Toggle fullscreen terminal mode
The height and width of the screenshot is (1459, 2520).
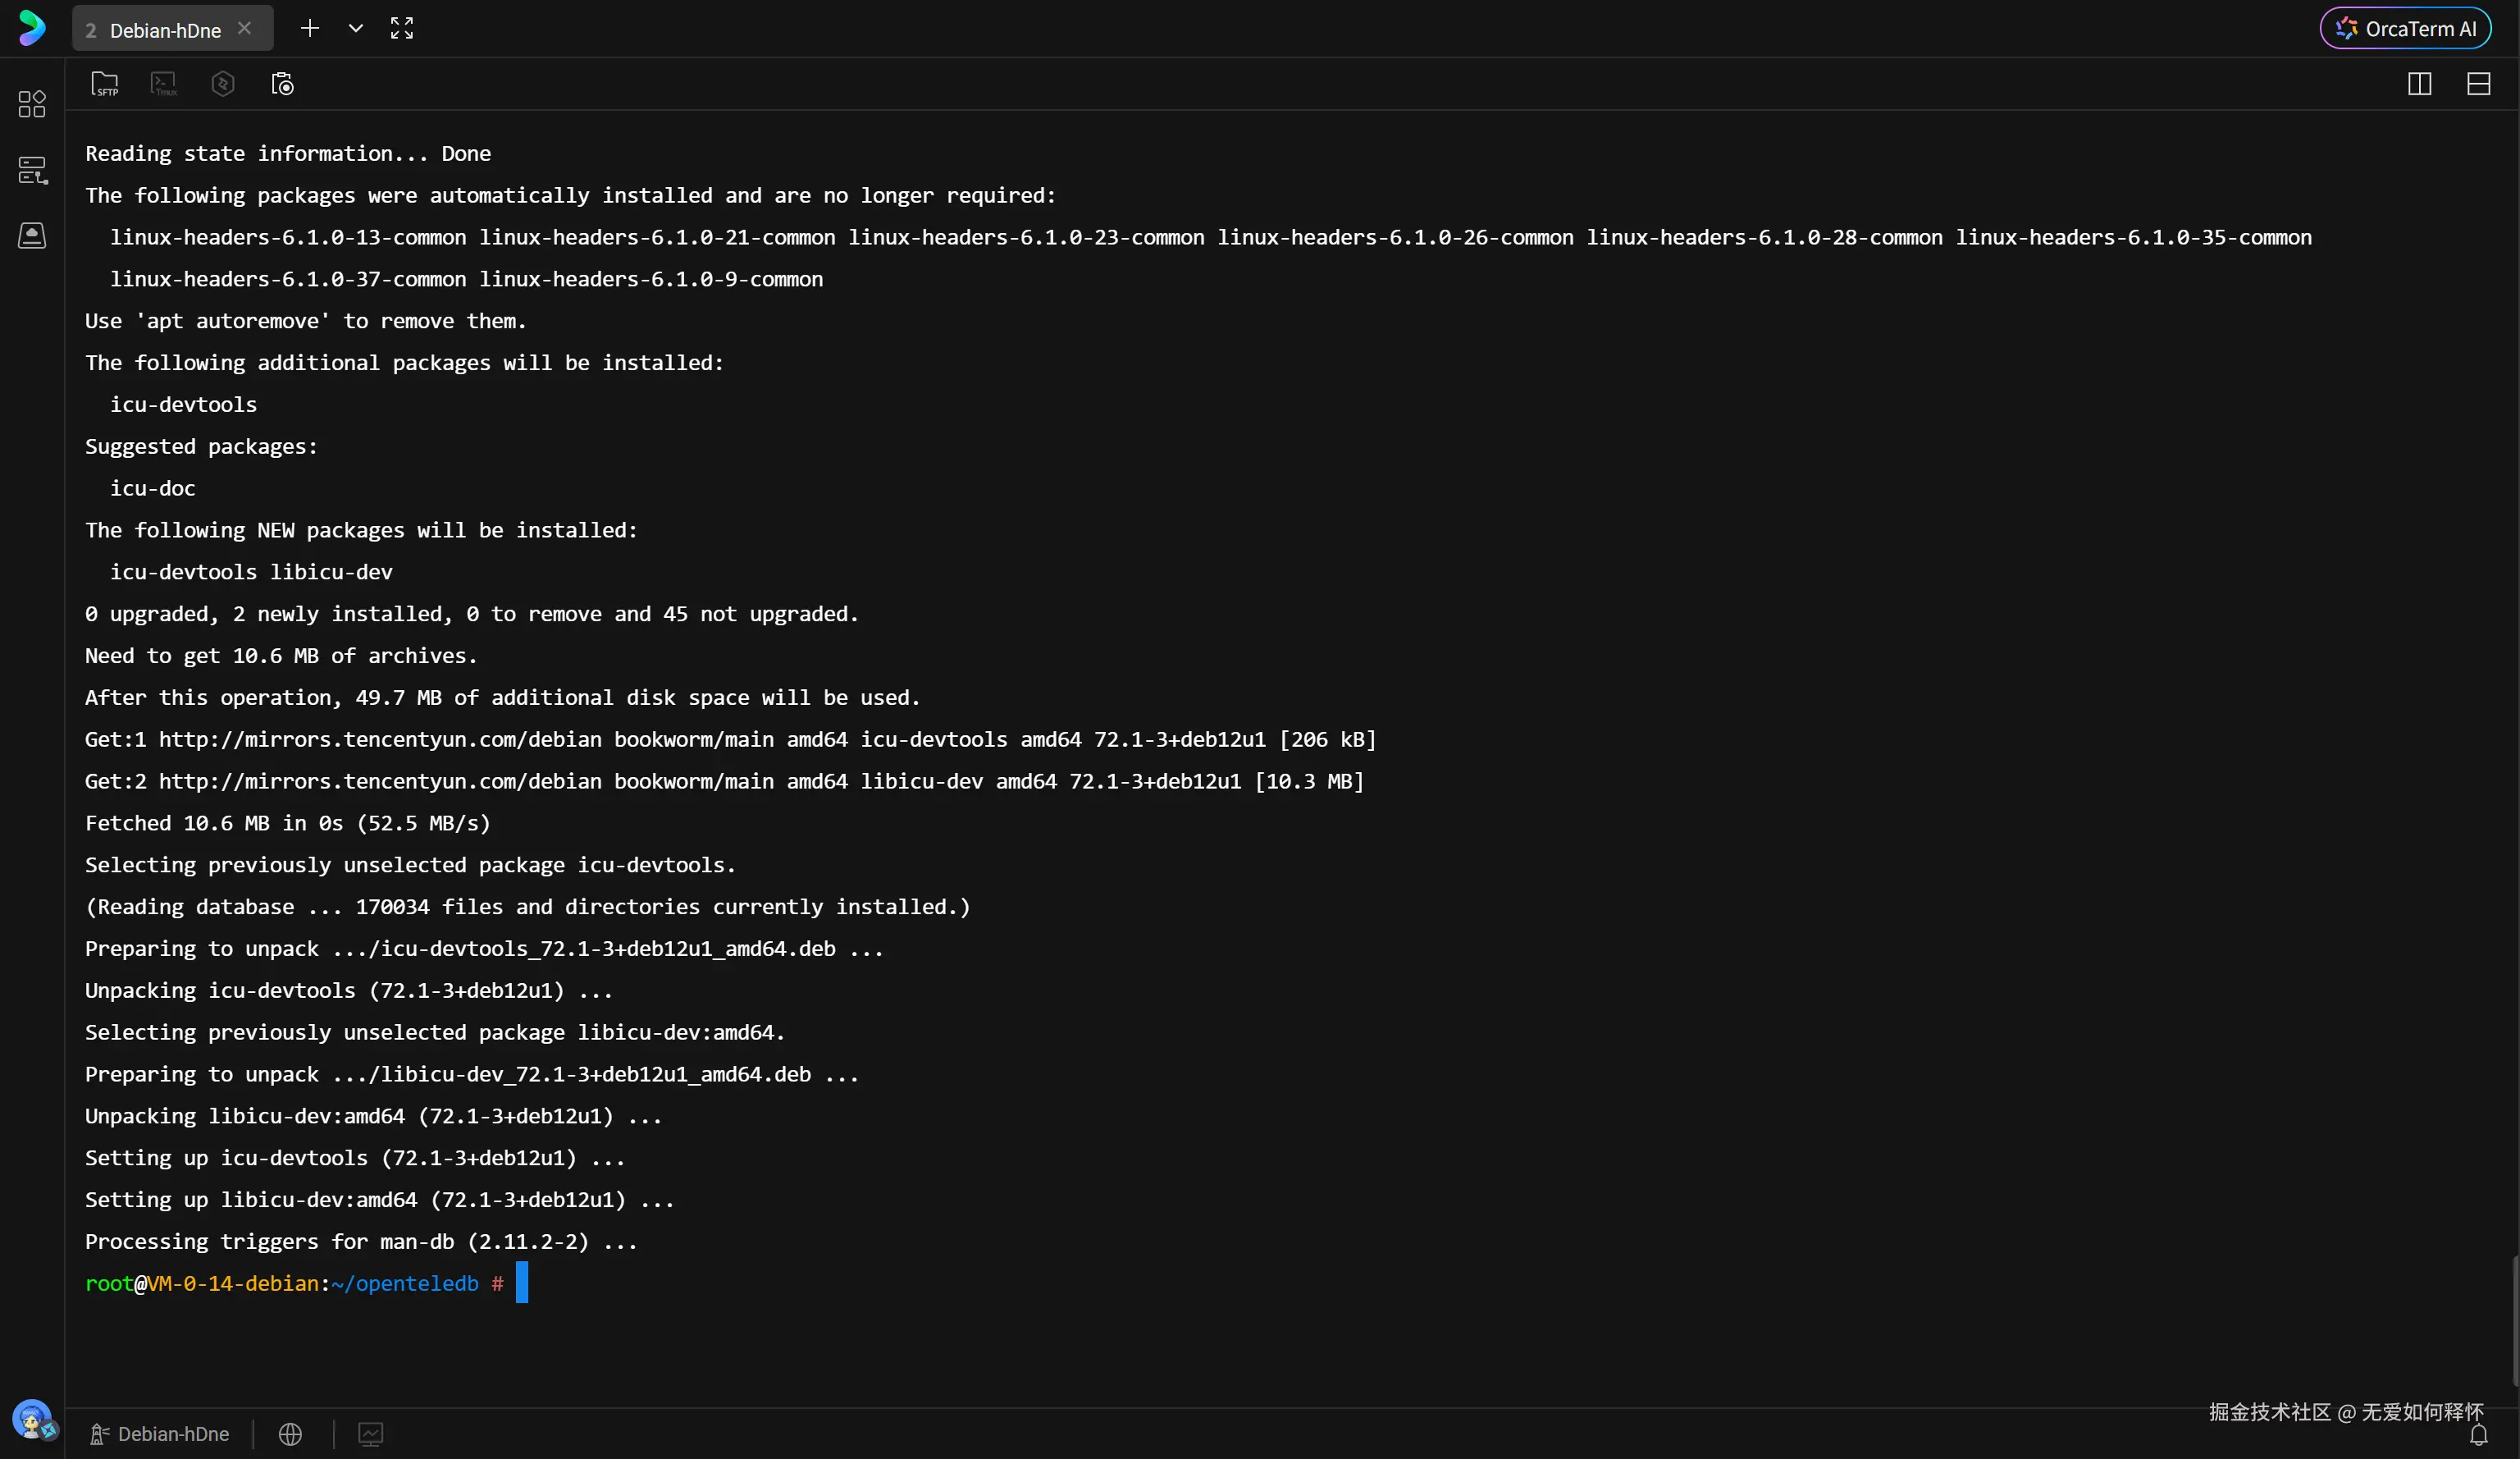coord(402,28)
